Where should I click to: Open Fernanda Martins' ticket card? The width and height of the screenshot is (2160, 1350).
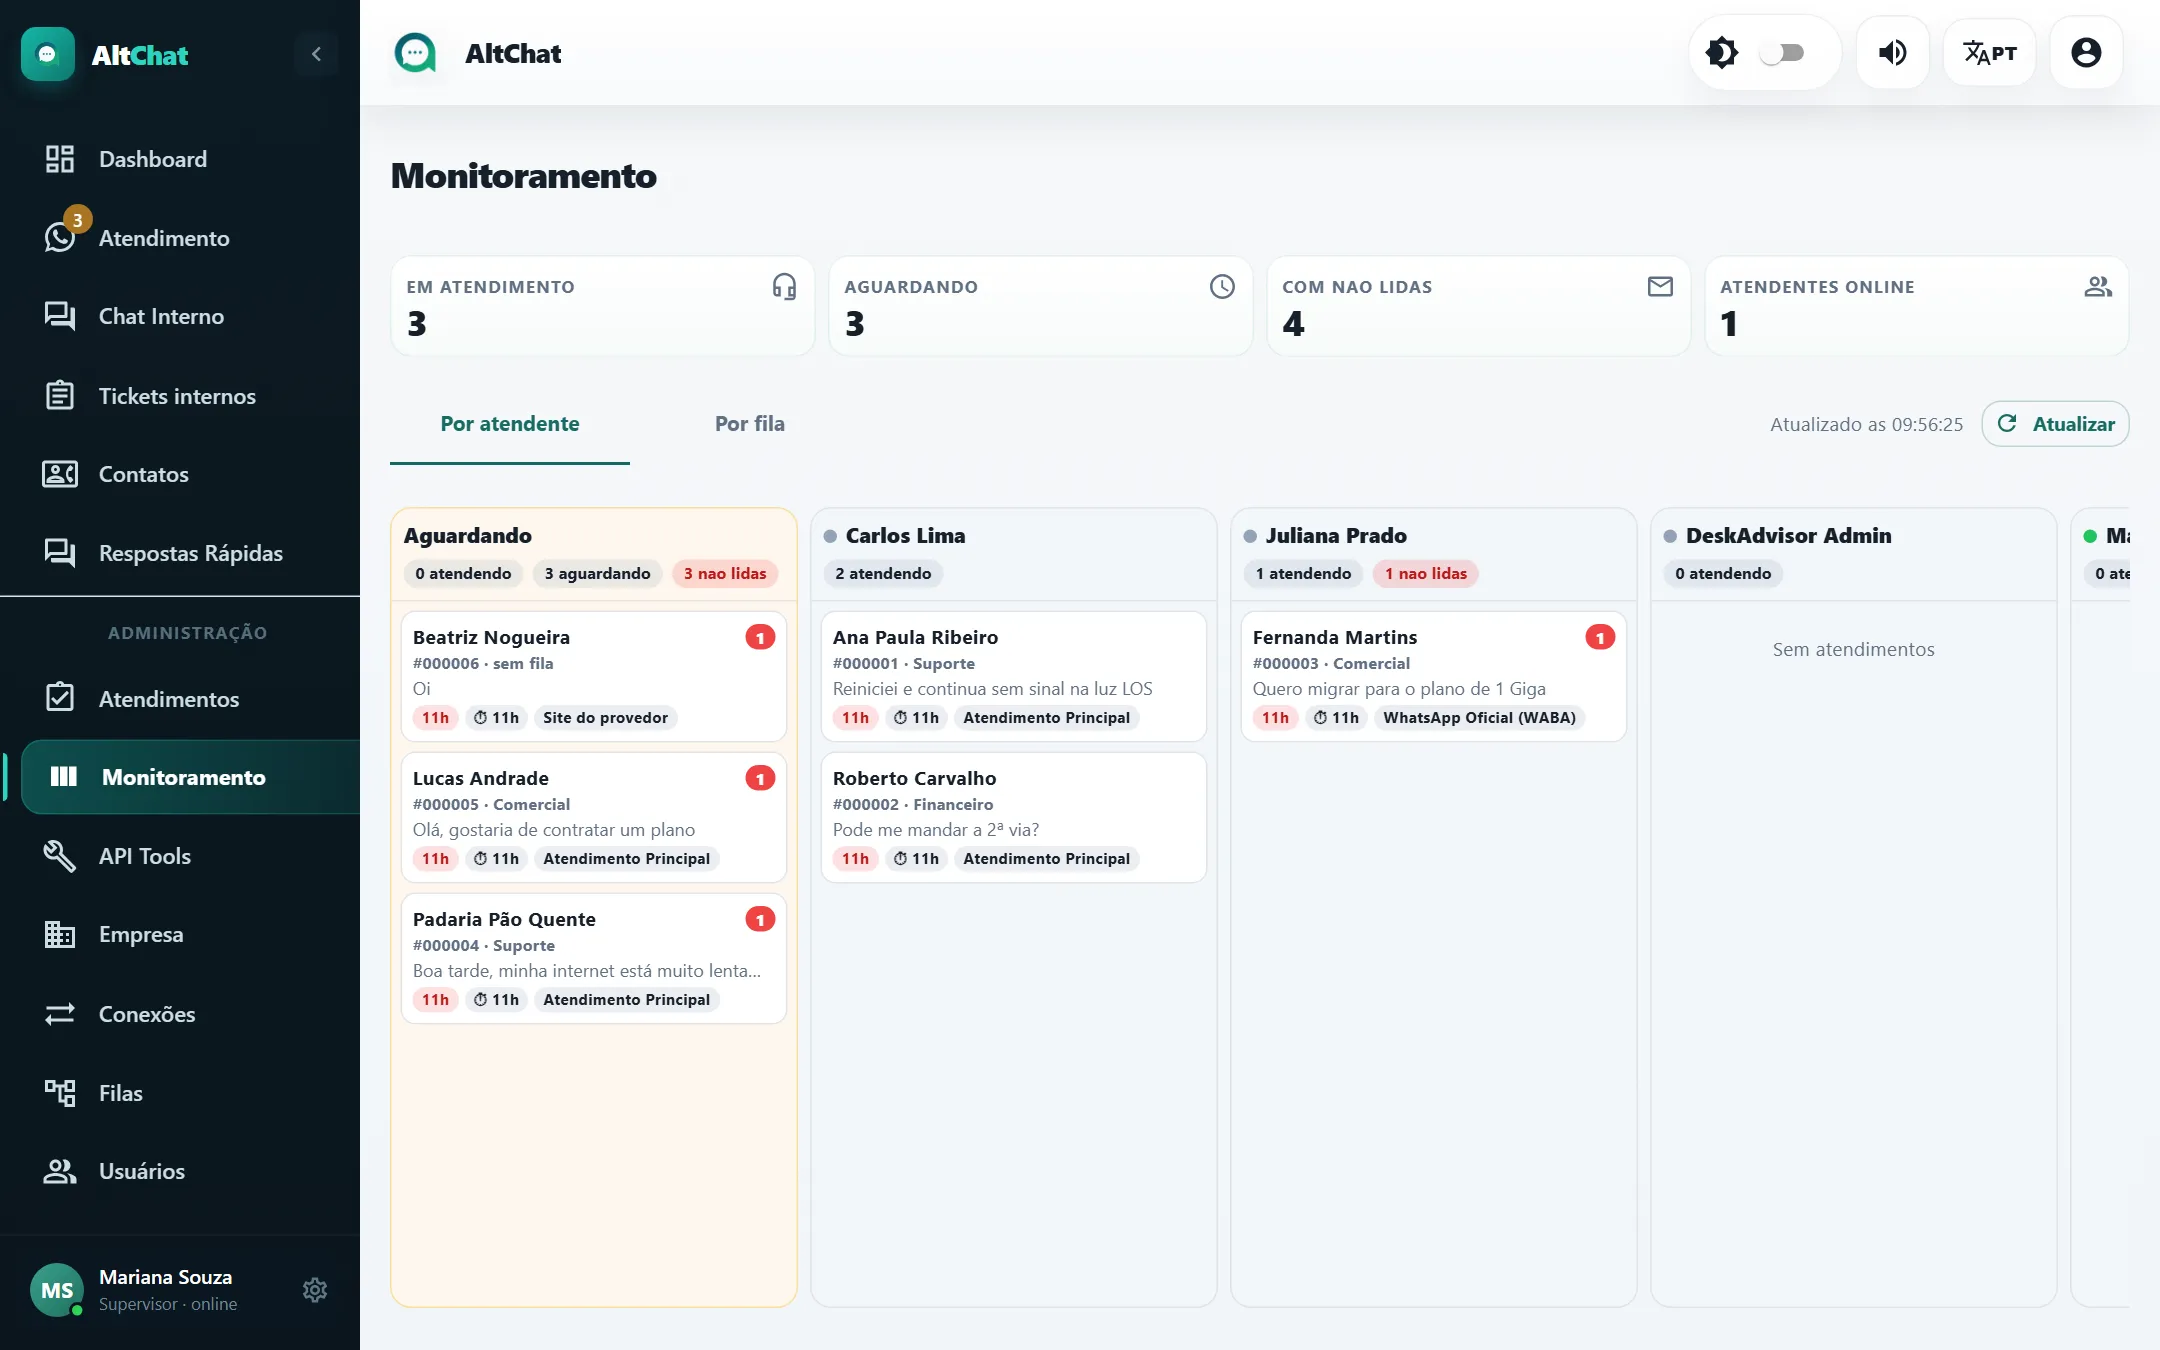pyautogui.click(x=1434, y=676)
